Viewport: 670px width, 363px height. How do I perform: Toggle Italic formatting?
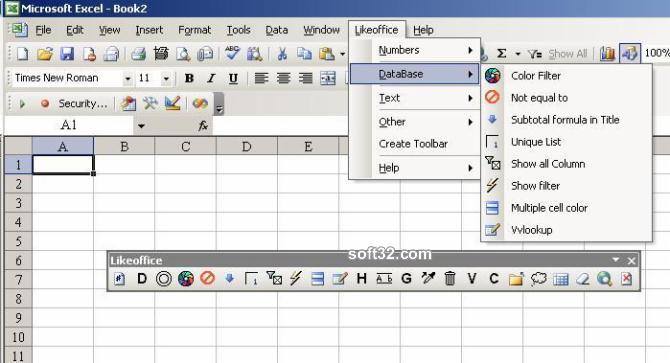211,78
